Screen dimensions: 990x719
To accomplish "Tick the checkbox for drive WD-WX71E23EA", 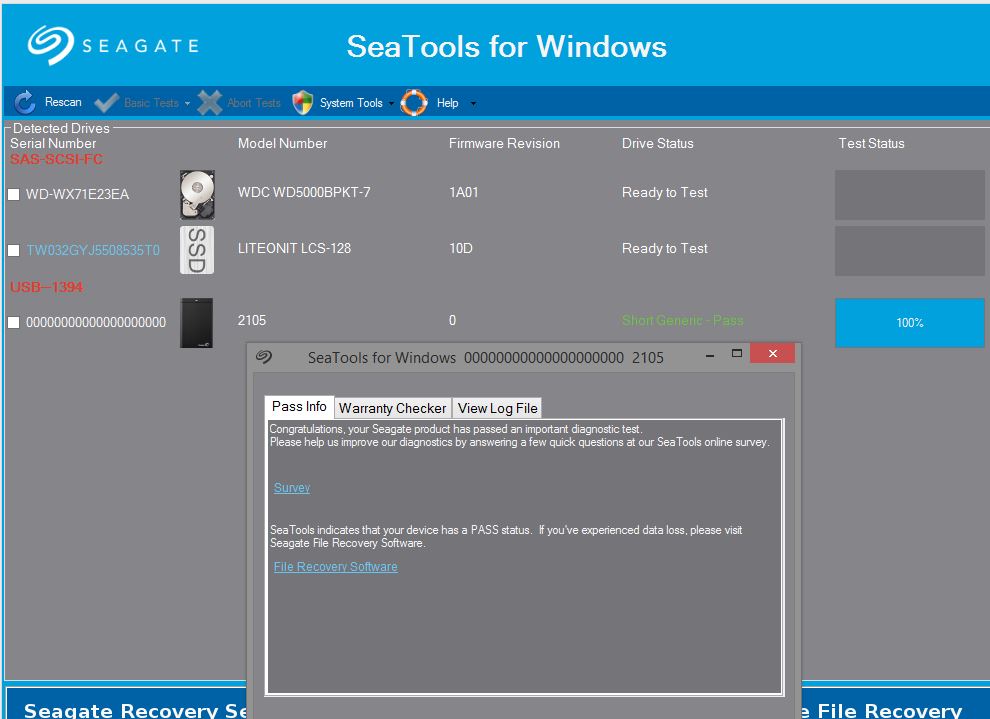I will click(x=13, y=194).
